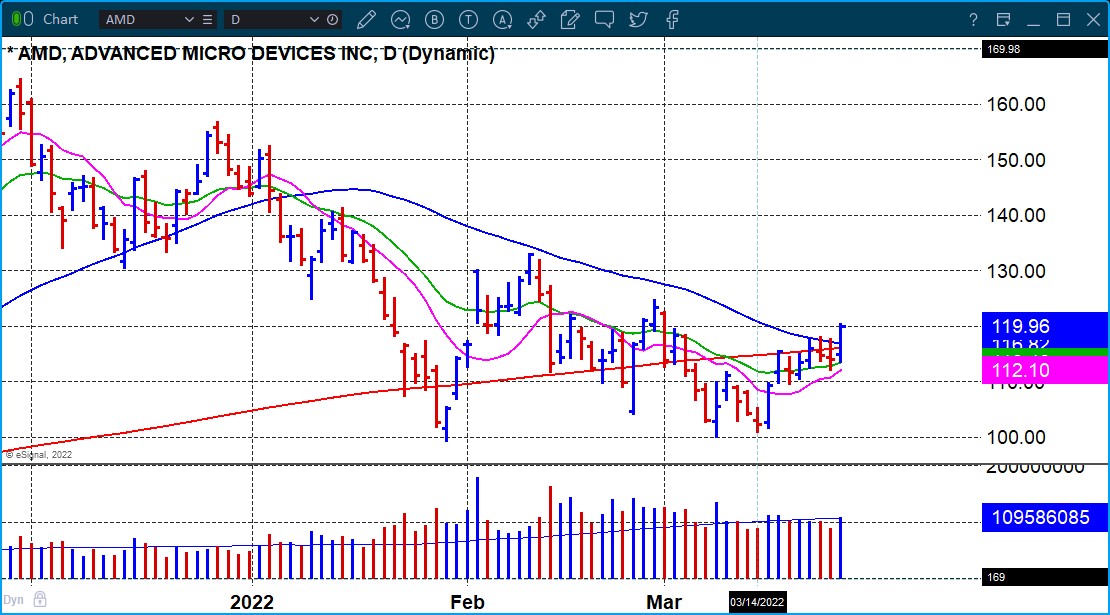Click the 100.00 price axis label

1016,437
